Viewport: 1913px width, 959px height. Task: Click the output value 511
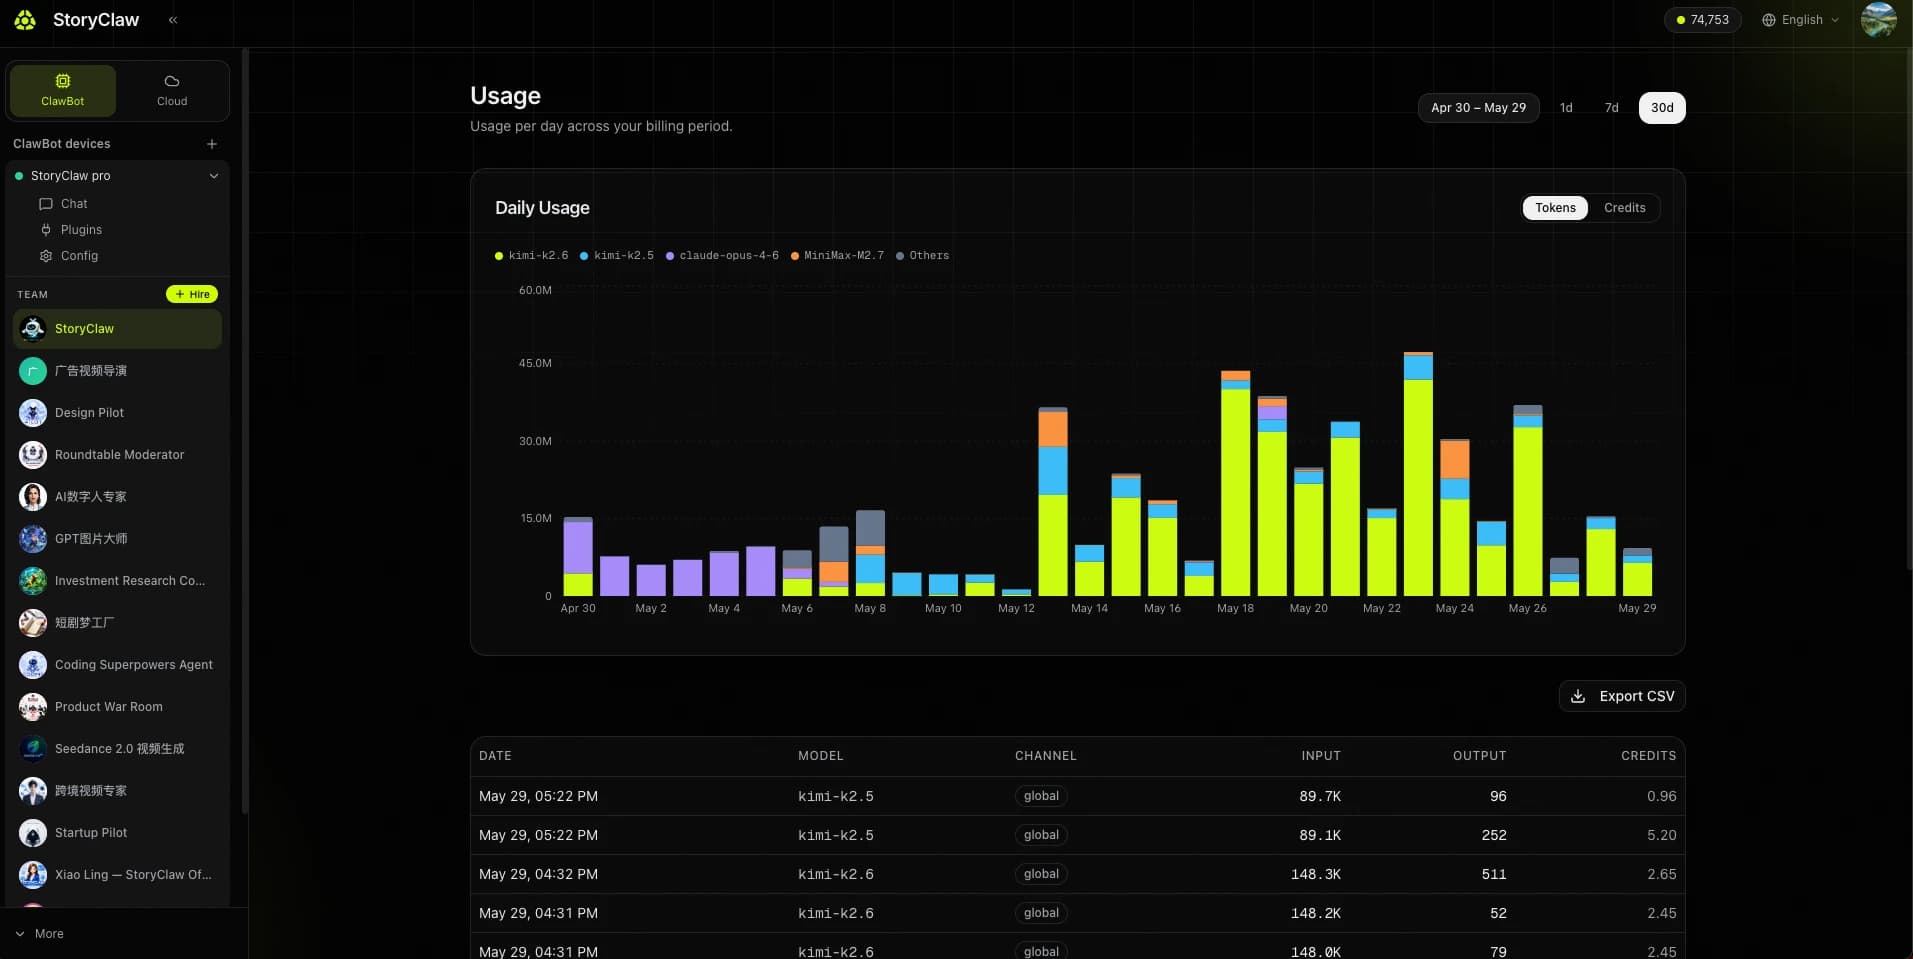coord(1494,874)
